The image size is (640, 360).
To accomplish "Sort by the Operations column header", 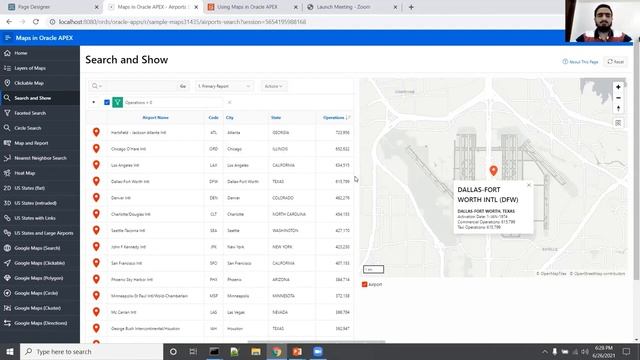I will pyautogui.click(x=333, y=118).
